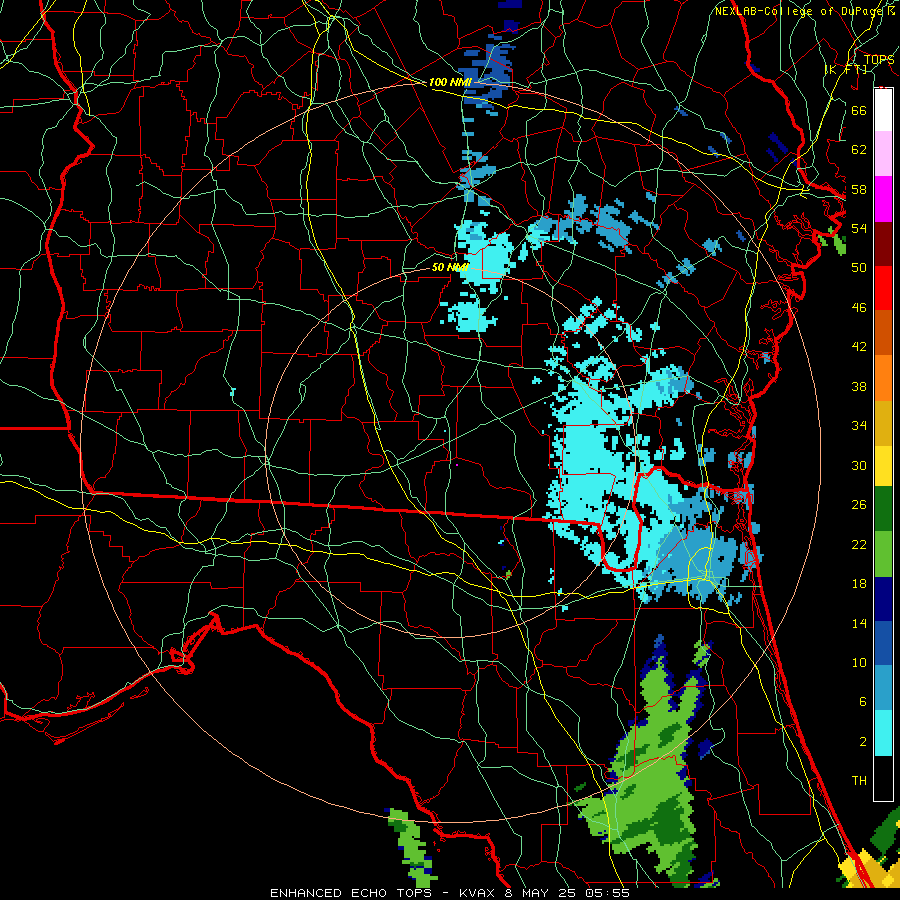Pick the cyan legend swatch
Viewport: 900px width, 900px height.
point(883,732)
